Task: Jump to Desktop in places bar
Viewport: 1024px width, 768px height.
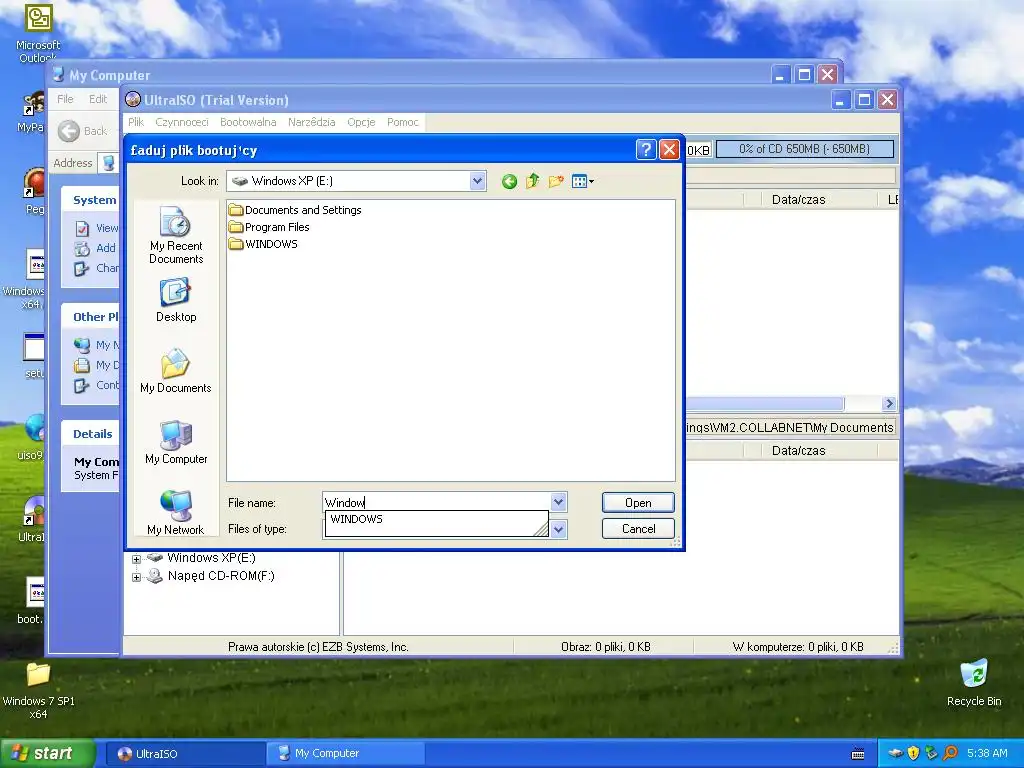Action: 176,300
